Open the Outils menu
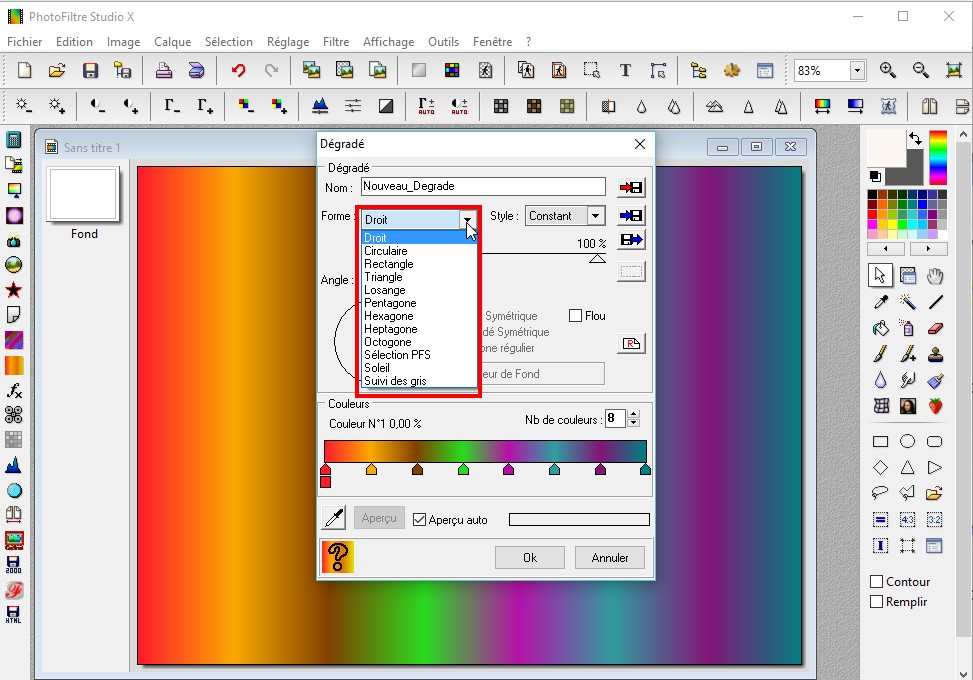 pos(444,42)
